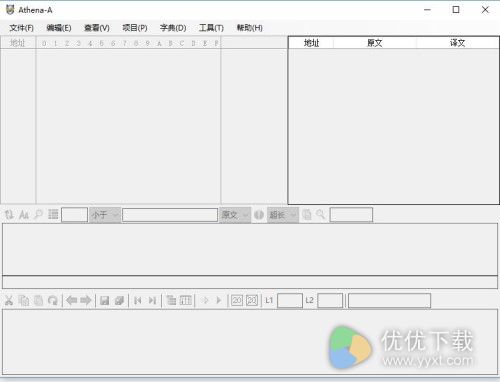Screen dimensions: 500x382
Task: Open the 小于 comparison dropdown
Action: point(105,215)
